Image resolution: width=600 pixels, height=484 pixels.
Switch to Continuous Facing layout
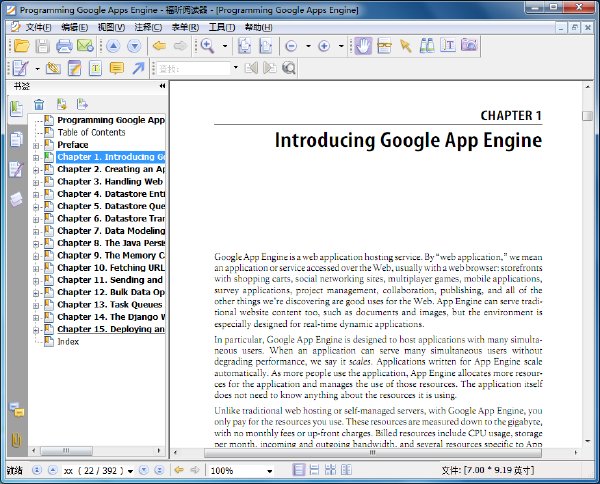(x=330, y=470)
